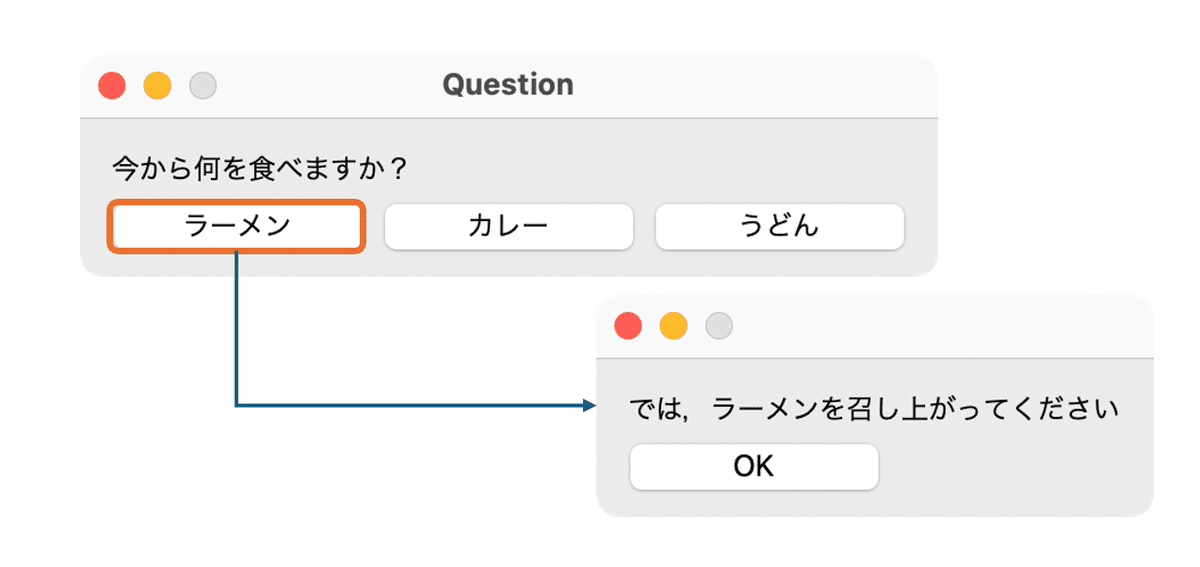Choose the ラーメン answer button
The width and height of the screenshot is (1200, 567).
click(x=237, y=227)
